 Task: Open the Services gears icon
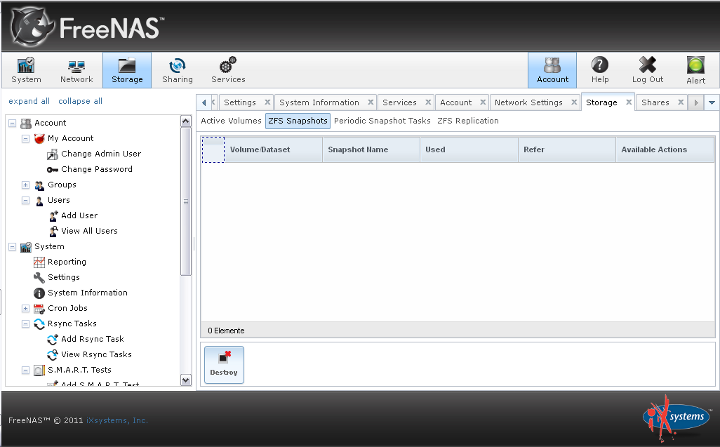(x=228, y=70)
